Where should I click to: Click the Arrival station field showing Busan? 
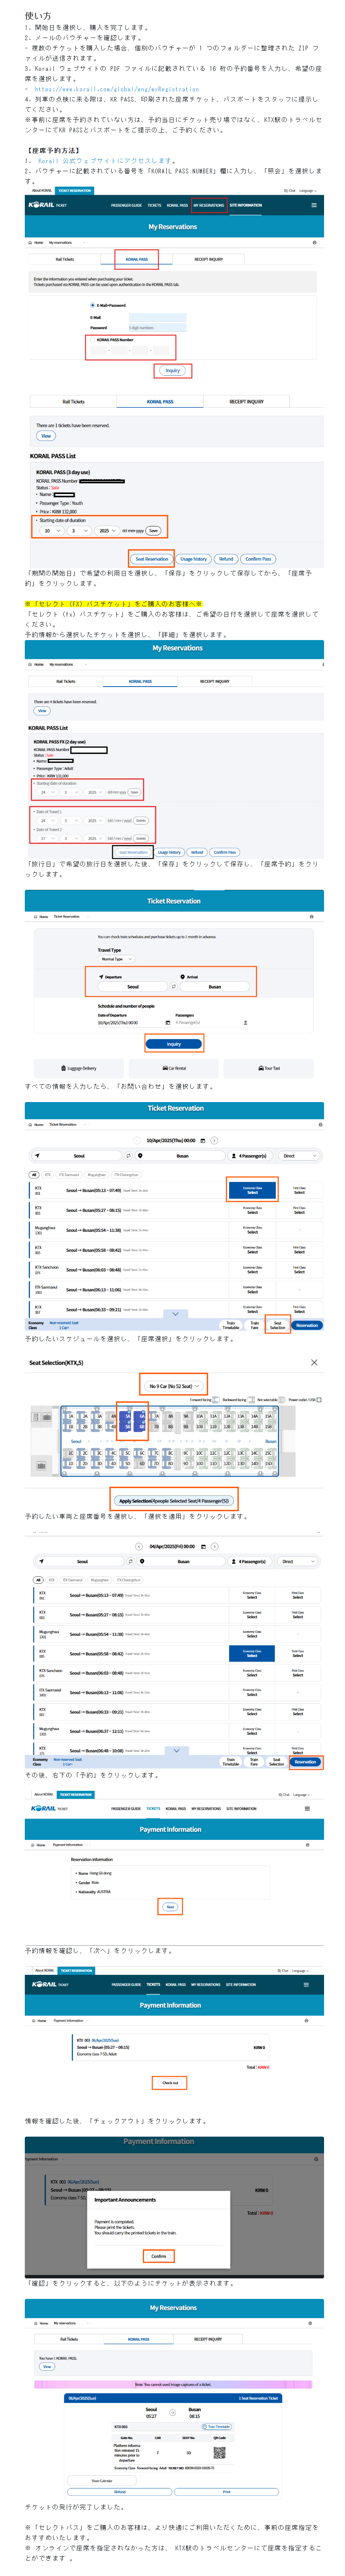click(215, 987)
